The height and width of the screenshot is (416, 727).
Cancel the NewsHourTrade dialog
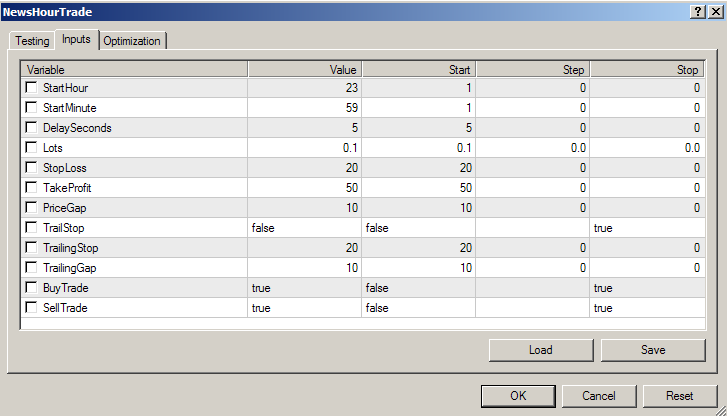(599, 396)
